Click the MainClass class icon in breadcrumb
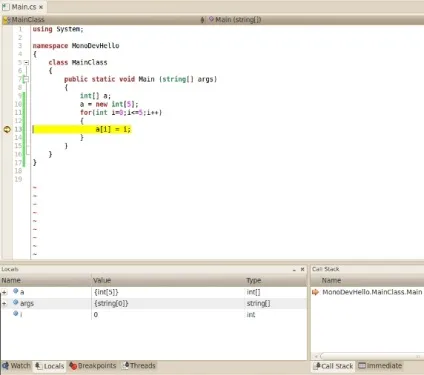The image size is (424, 375). [x=6, y=20]
